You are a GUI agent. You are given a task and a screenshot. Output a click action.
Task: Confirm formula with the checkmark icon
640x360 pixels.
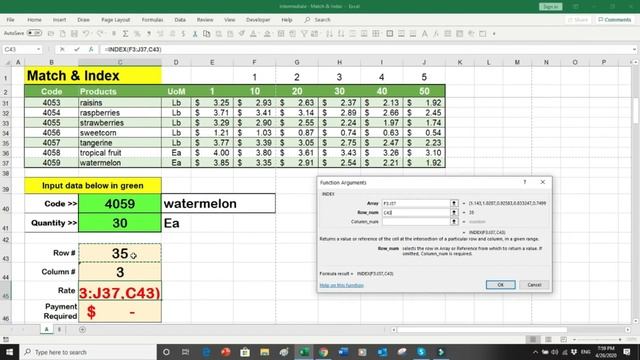[77, 49]
